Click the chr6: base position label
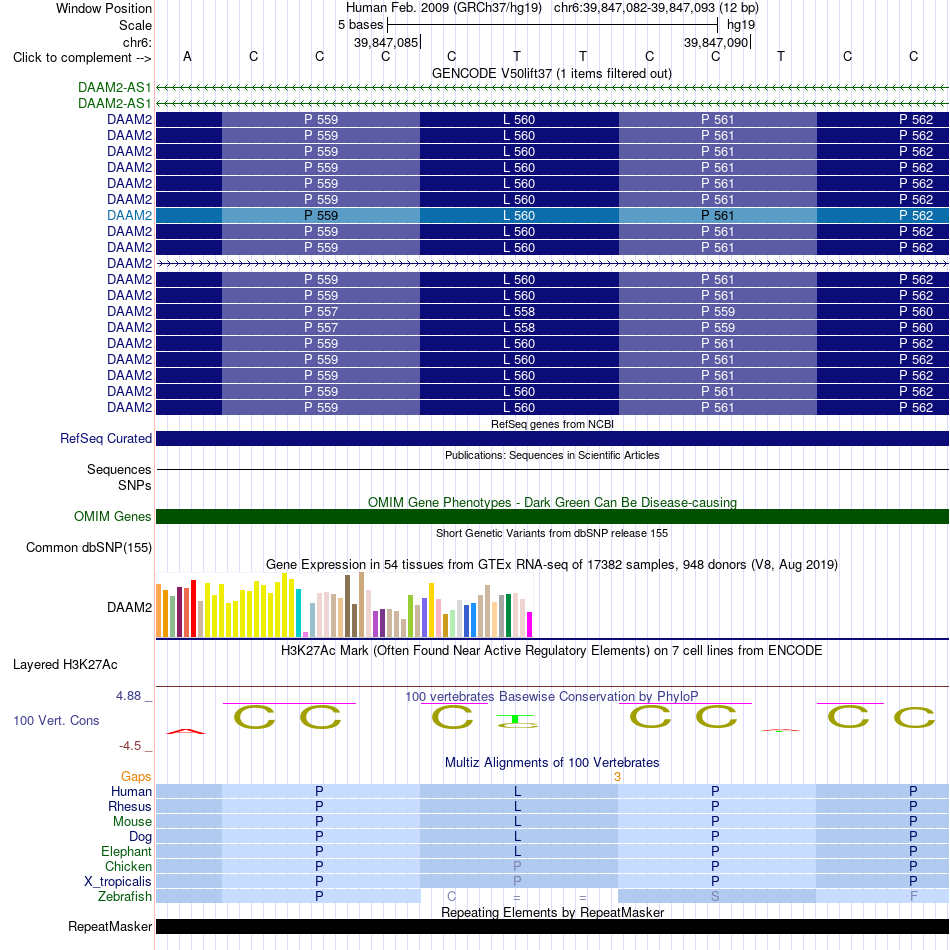The image size is (950, 950). (137, 42)
